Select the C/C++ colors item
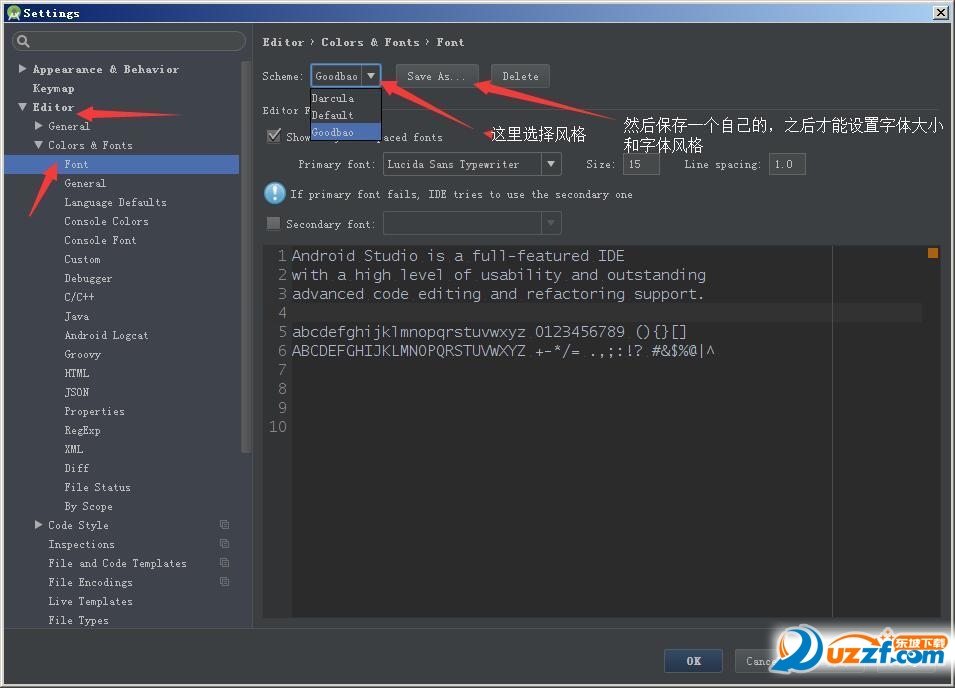This screenshot has height=688, width=955. 79,297
